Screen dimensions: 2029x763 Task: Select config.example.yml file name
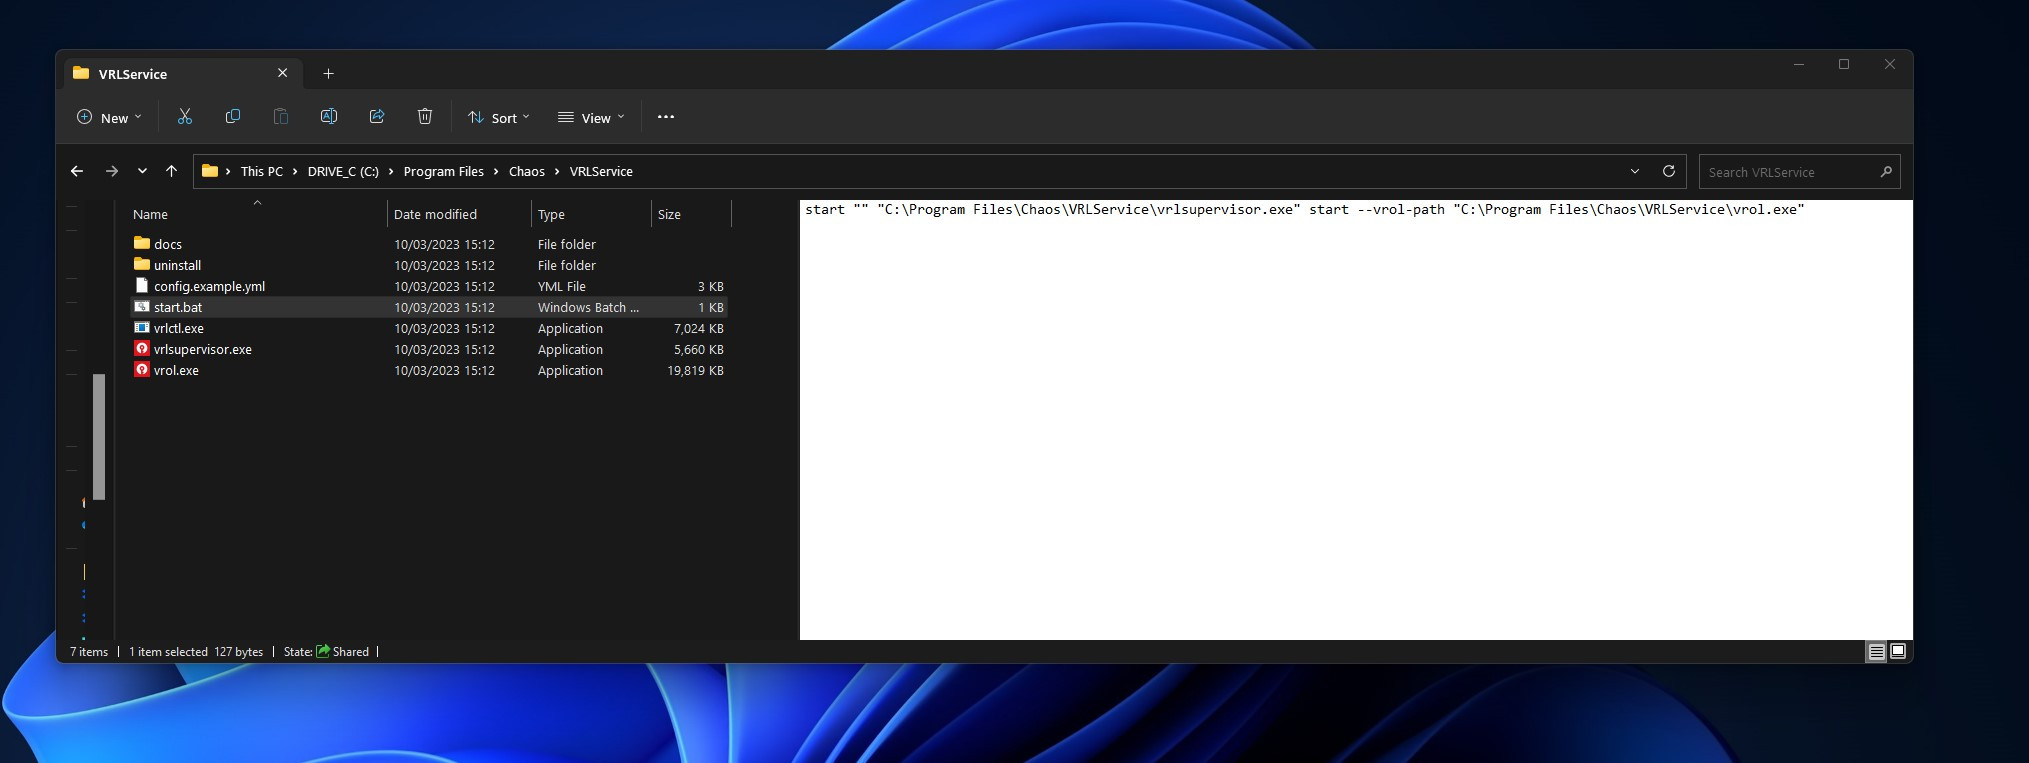209,286
